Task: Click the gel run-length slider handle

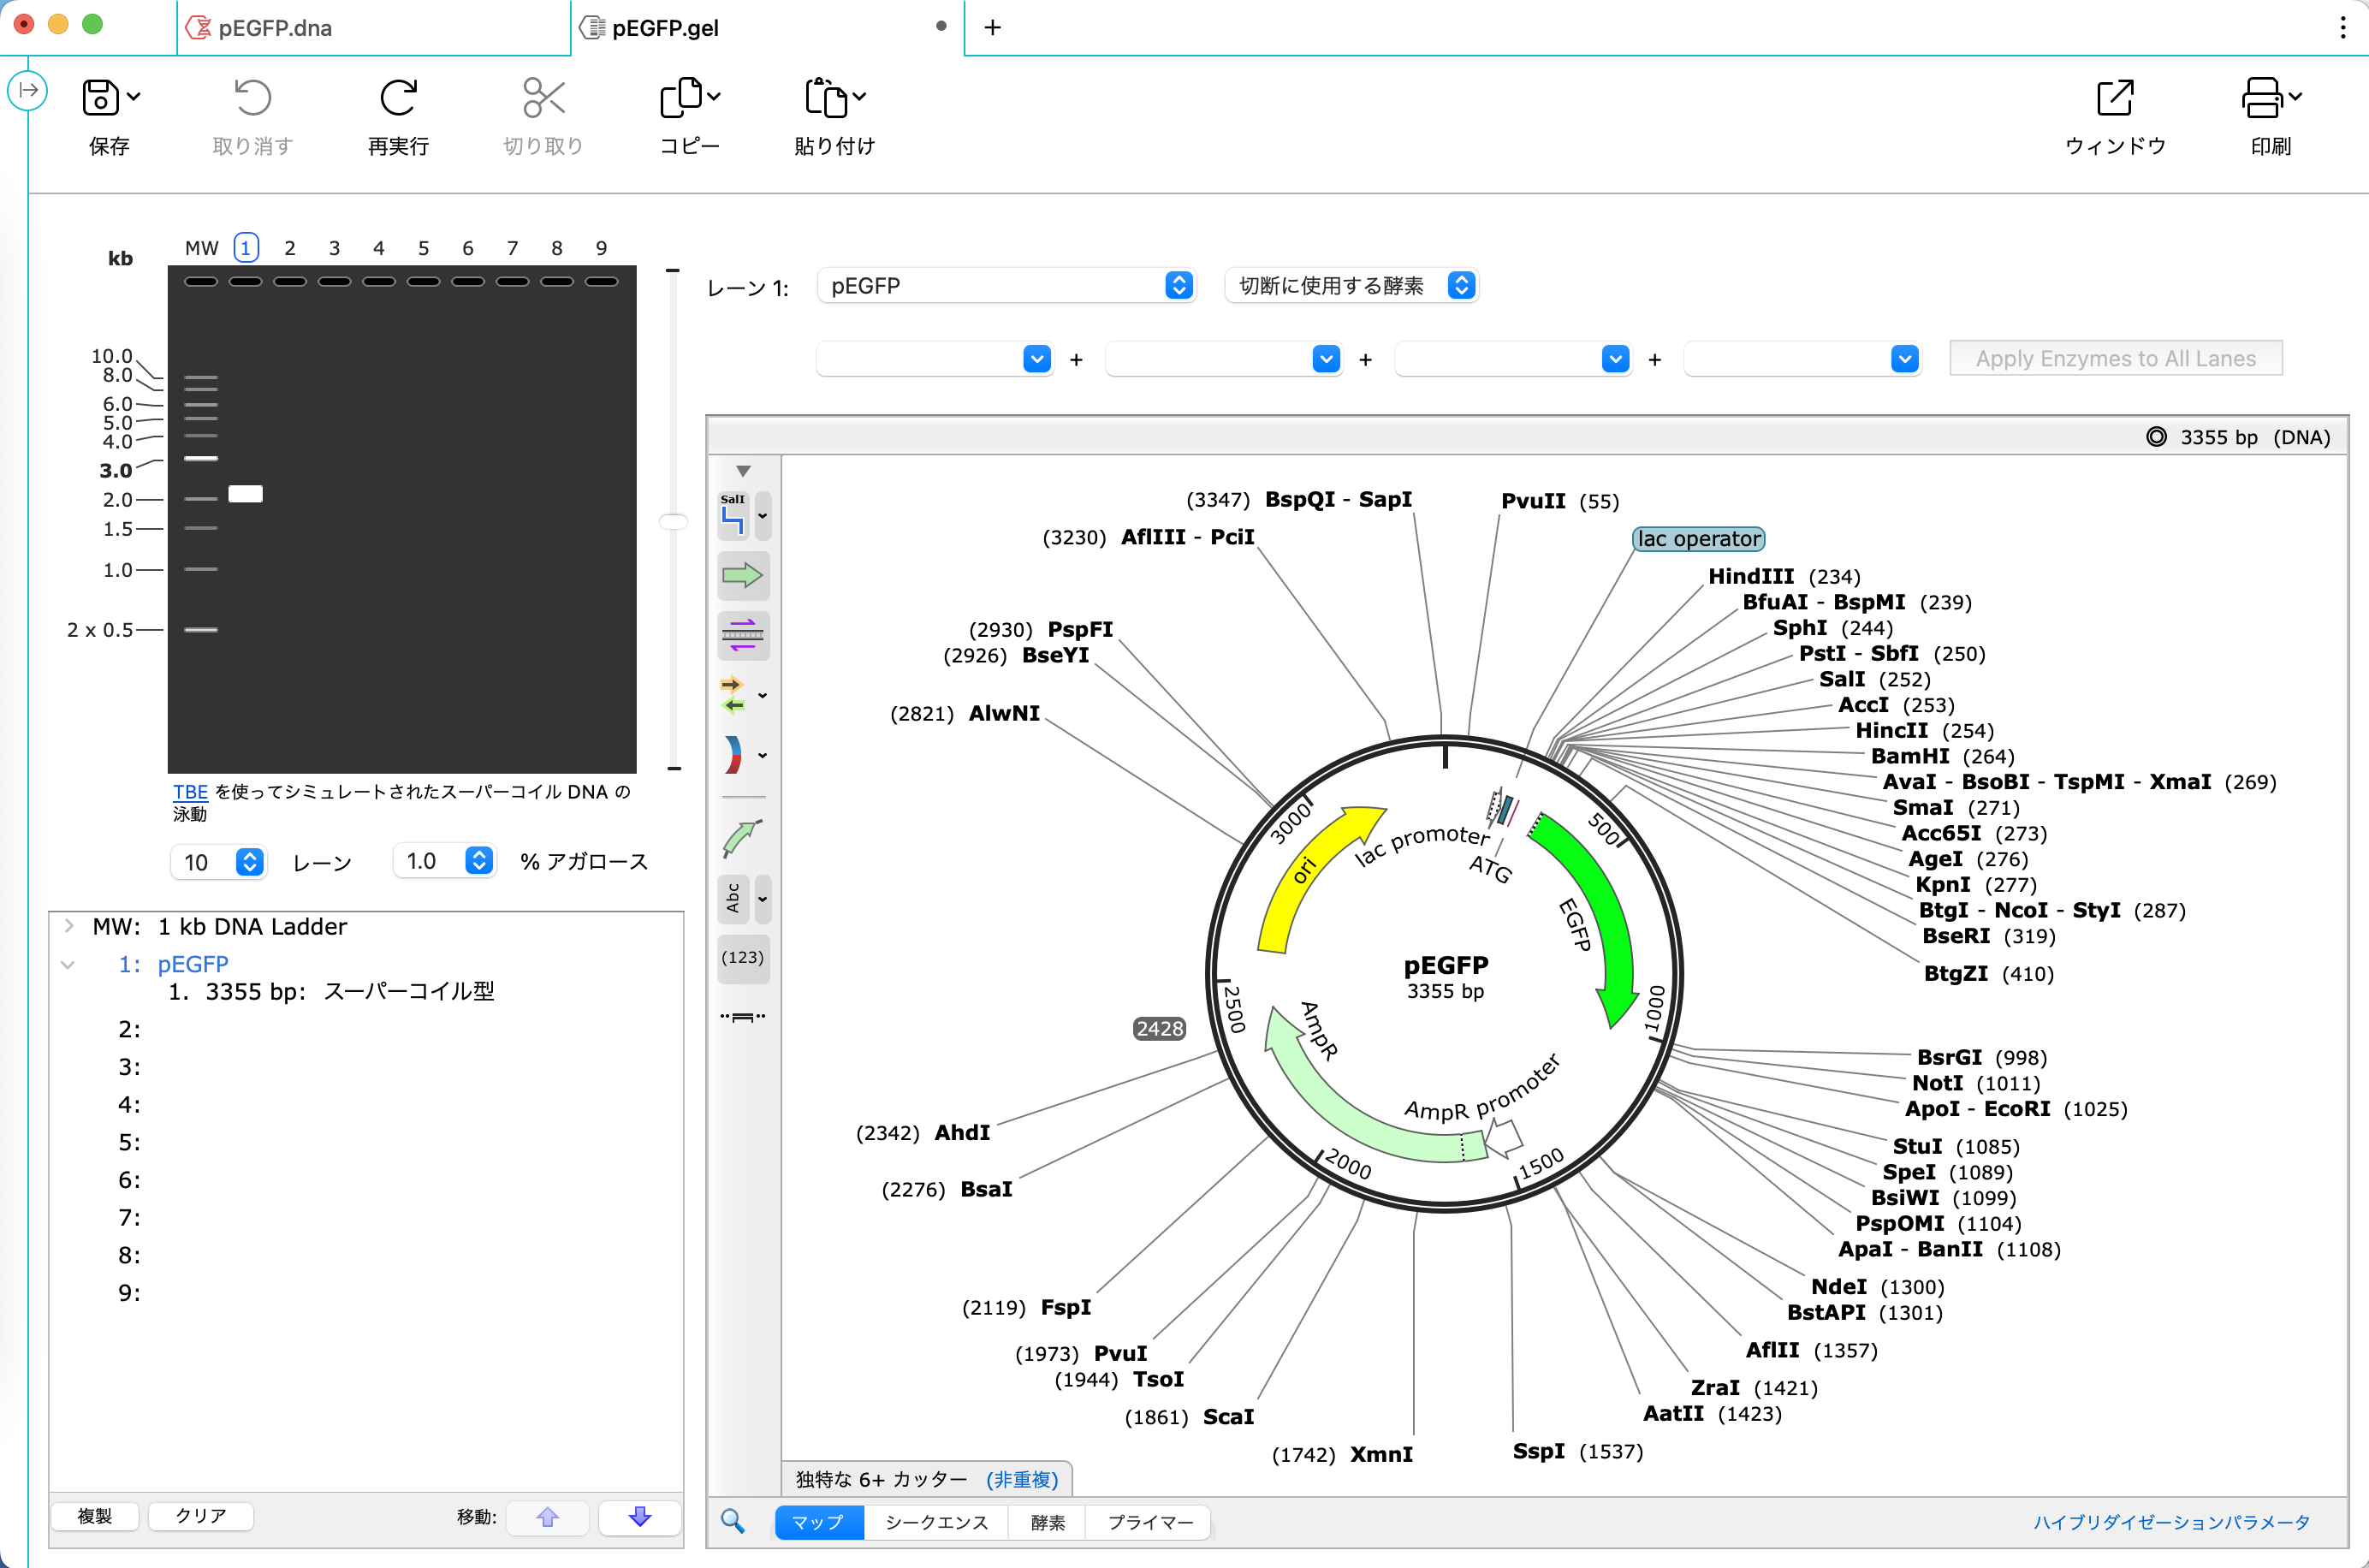Action: point(673,522)
